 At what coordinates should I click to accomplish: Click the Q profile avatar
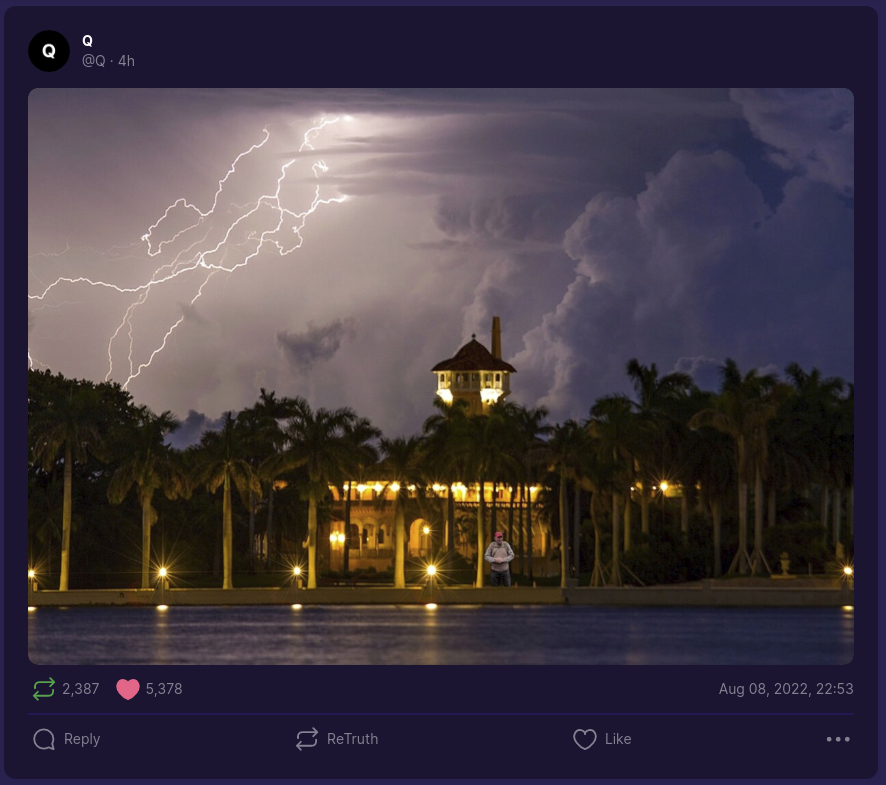(x=49, y=51)
